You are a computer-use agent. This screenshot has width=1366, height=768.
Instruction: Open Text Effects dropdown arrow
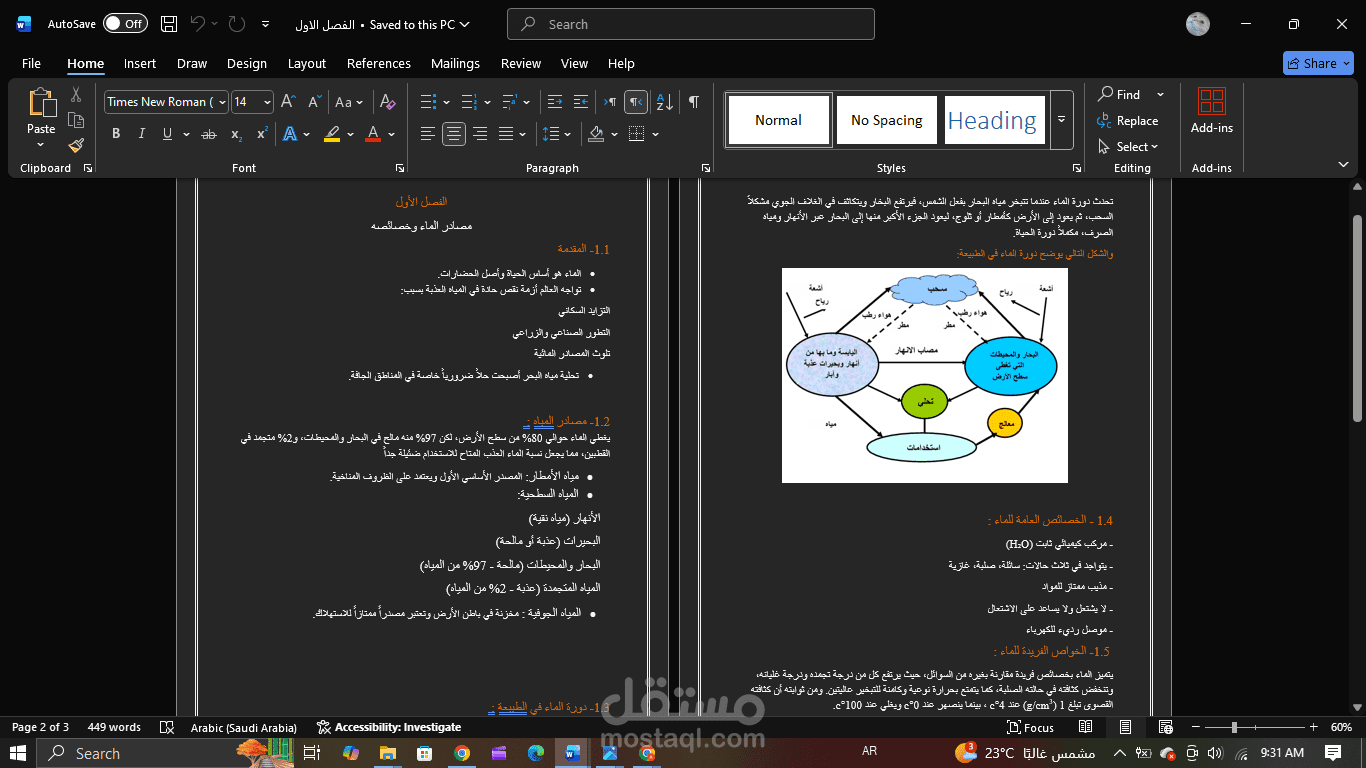(x=307, y=134)
